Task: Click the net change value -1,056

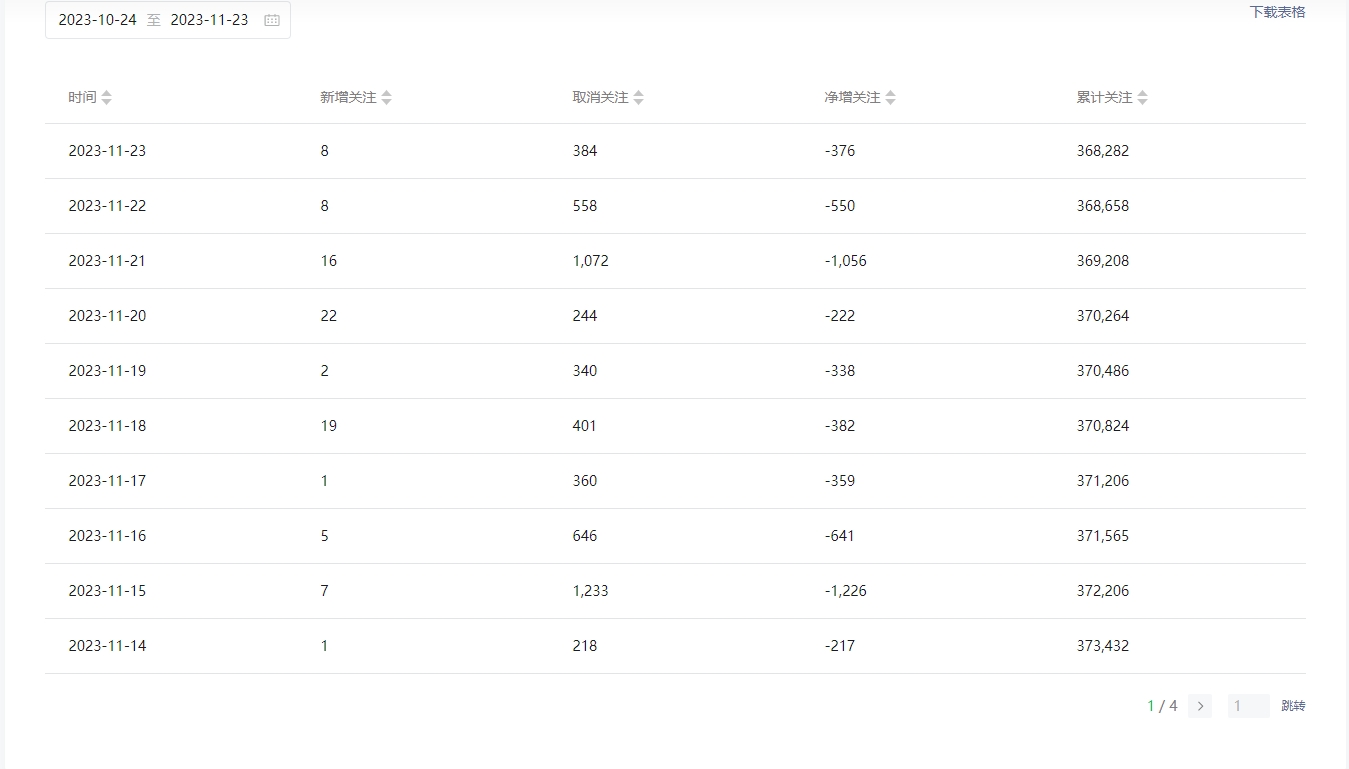Action: (846, 261)
